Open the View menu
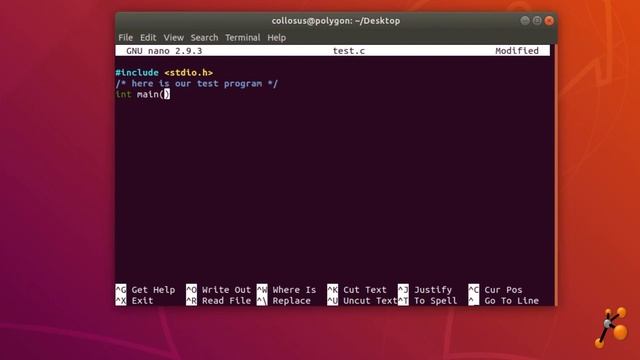640x360 pixels. pos(173,38)
